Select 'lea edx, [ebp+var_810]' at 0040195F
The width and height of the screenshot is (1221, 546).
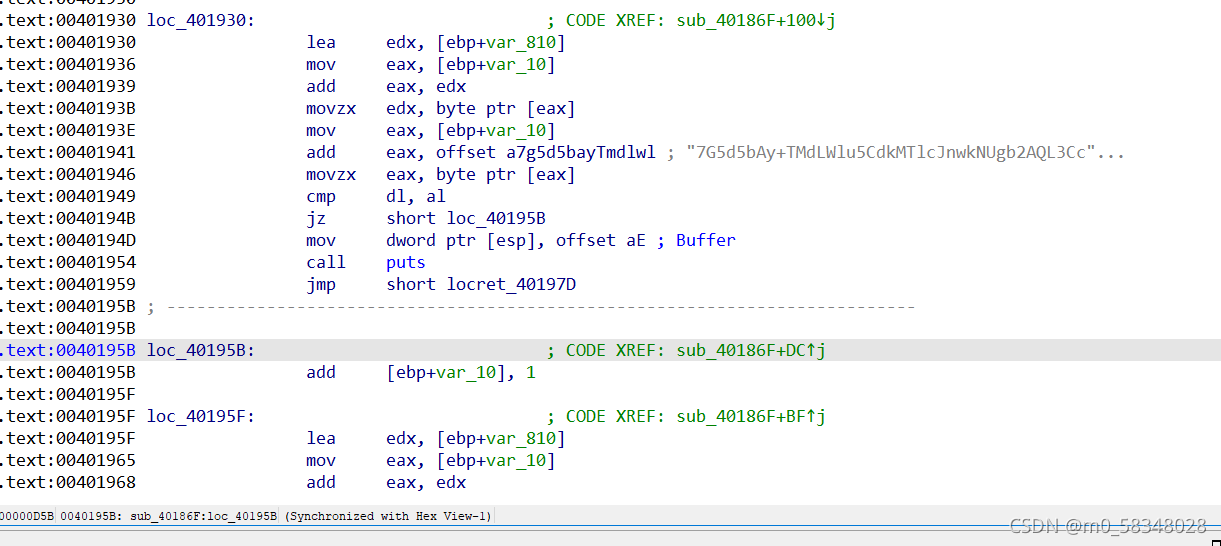coord(435,438)
